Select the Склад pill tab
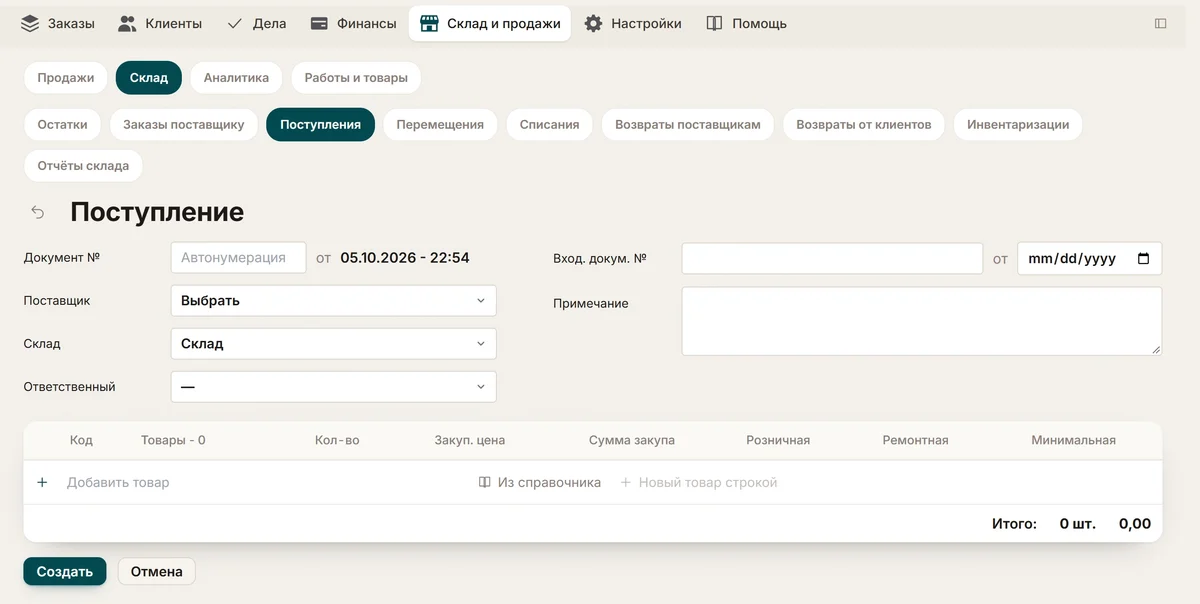The height and width of the screenshot is (604, 1200). click(x=149, y=78)
